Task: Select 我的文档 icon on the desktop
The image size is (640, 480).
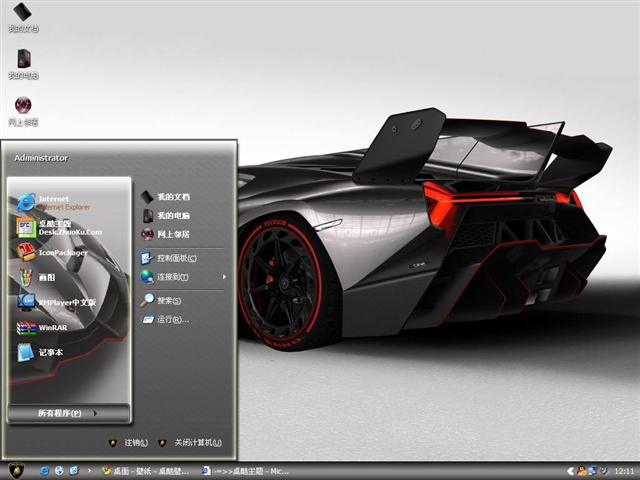Action: point(23,17)
